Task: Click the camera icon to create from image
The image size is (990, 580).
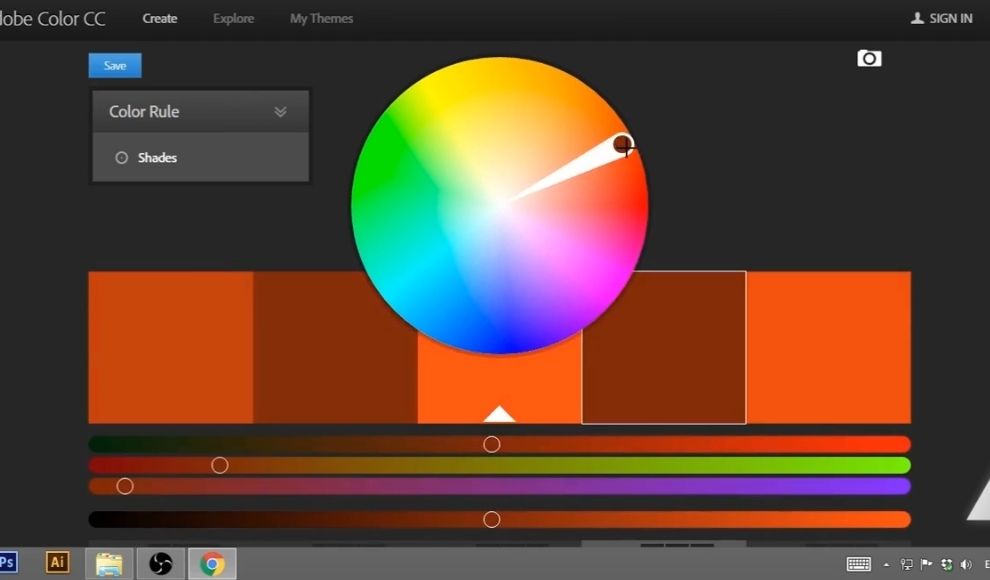Action: click(869, 59)
